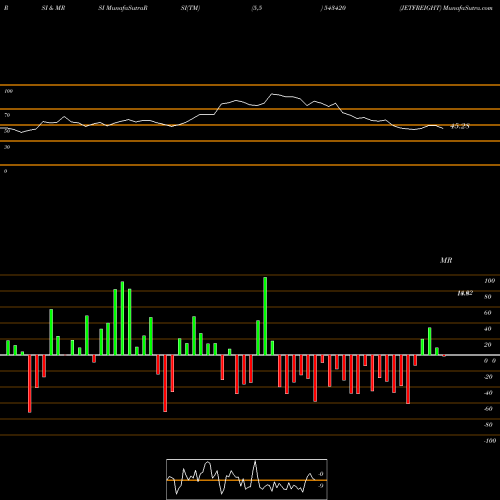
Task: Click the MR axis label -60
Action: (x=488, y=409)
